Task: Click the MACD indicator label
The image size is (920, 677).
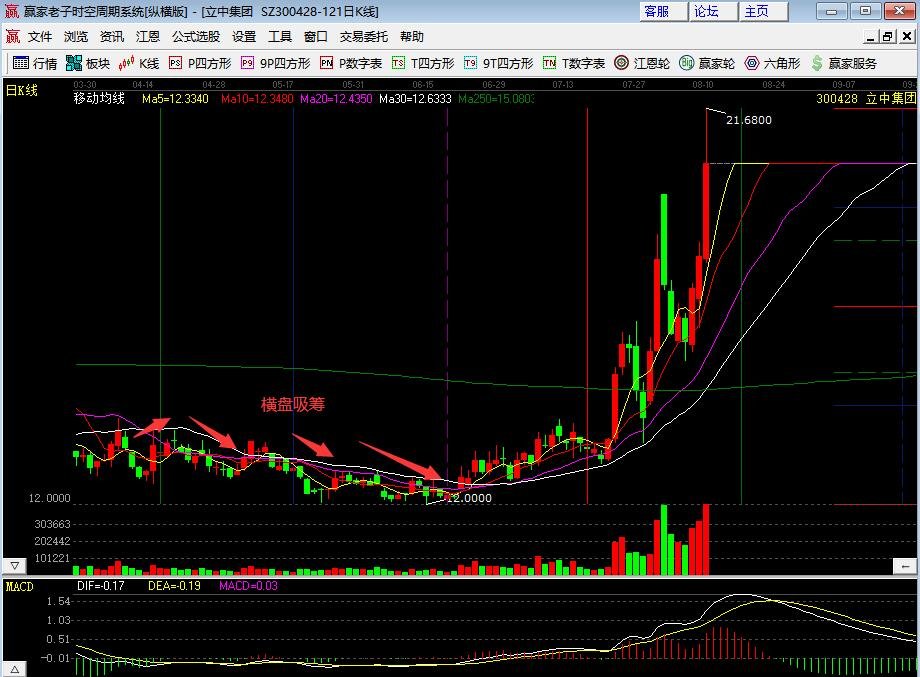Action: click(x=20, y=586)
